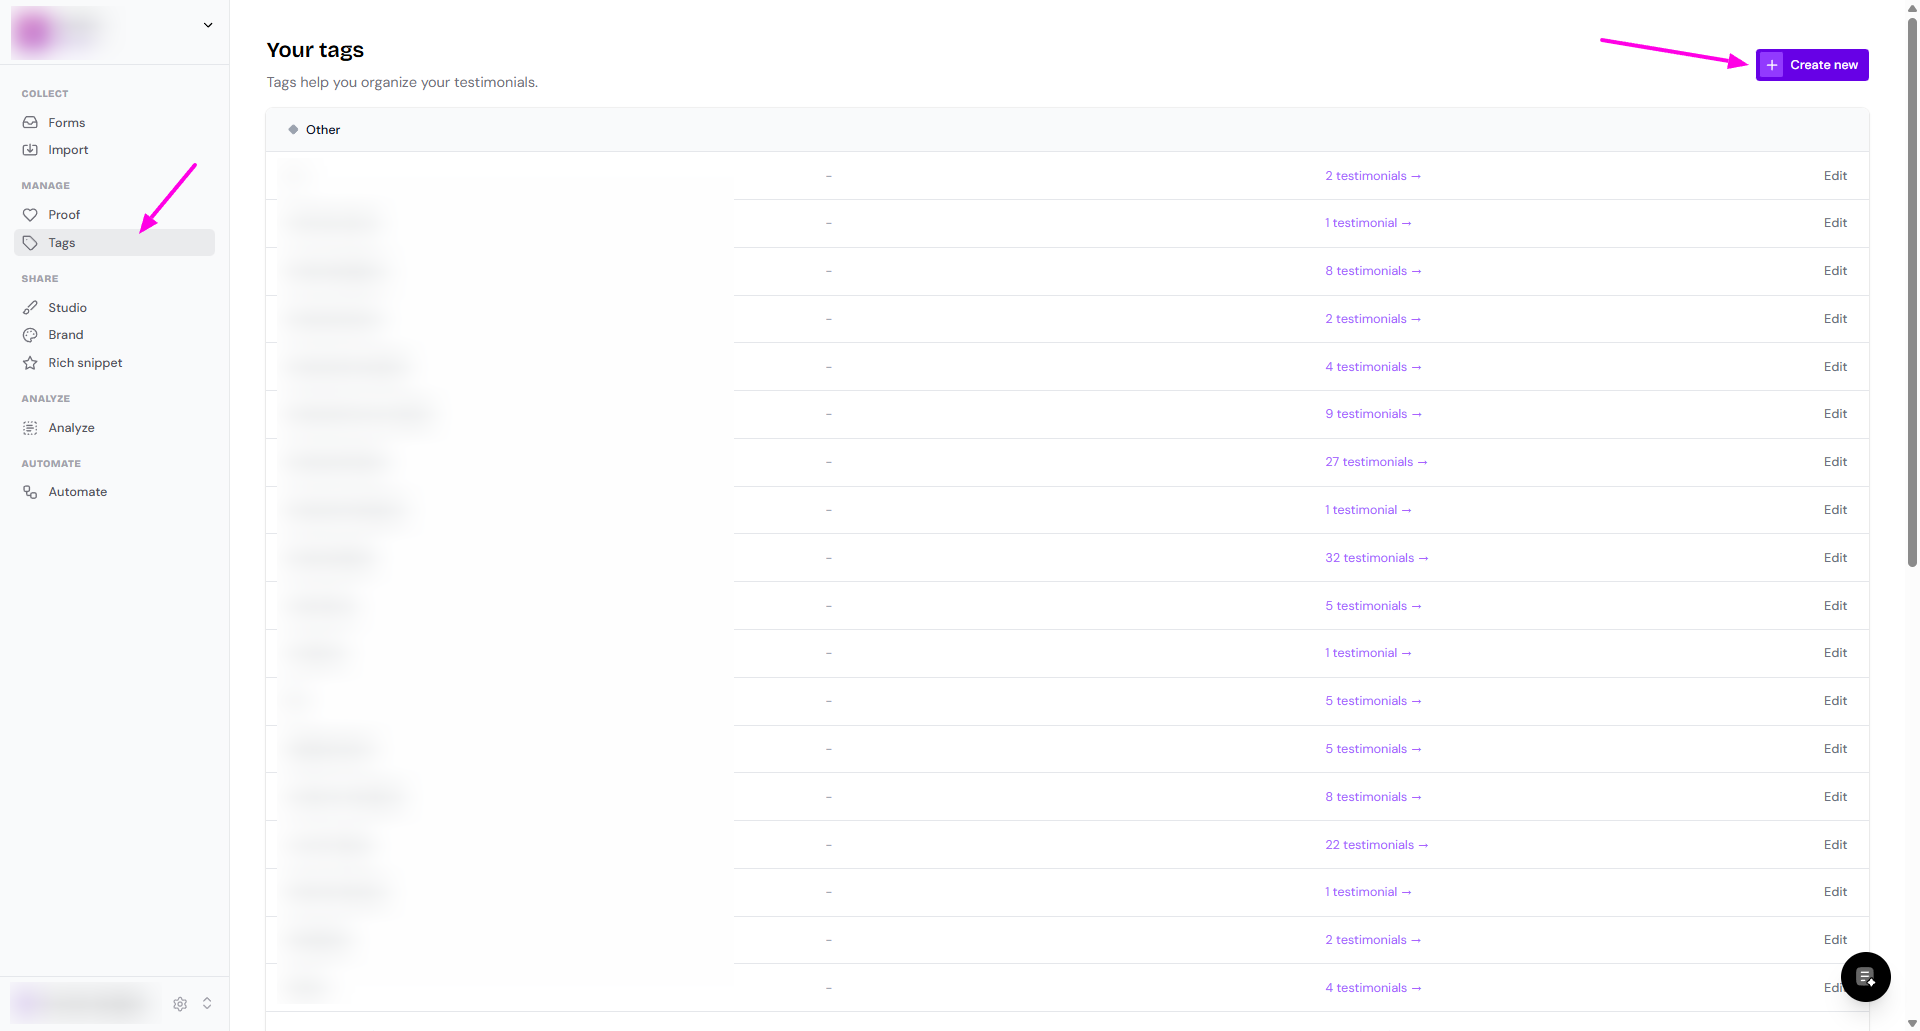Viewport: 1920px width, 1031px height.
Task: Open the chat widget bubble icon
Action: pos(1865,977)
